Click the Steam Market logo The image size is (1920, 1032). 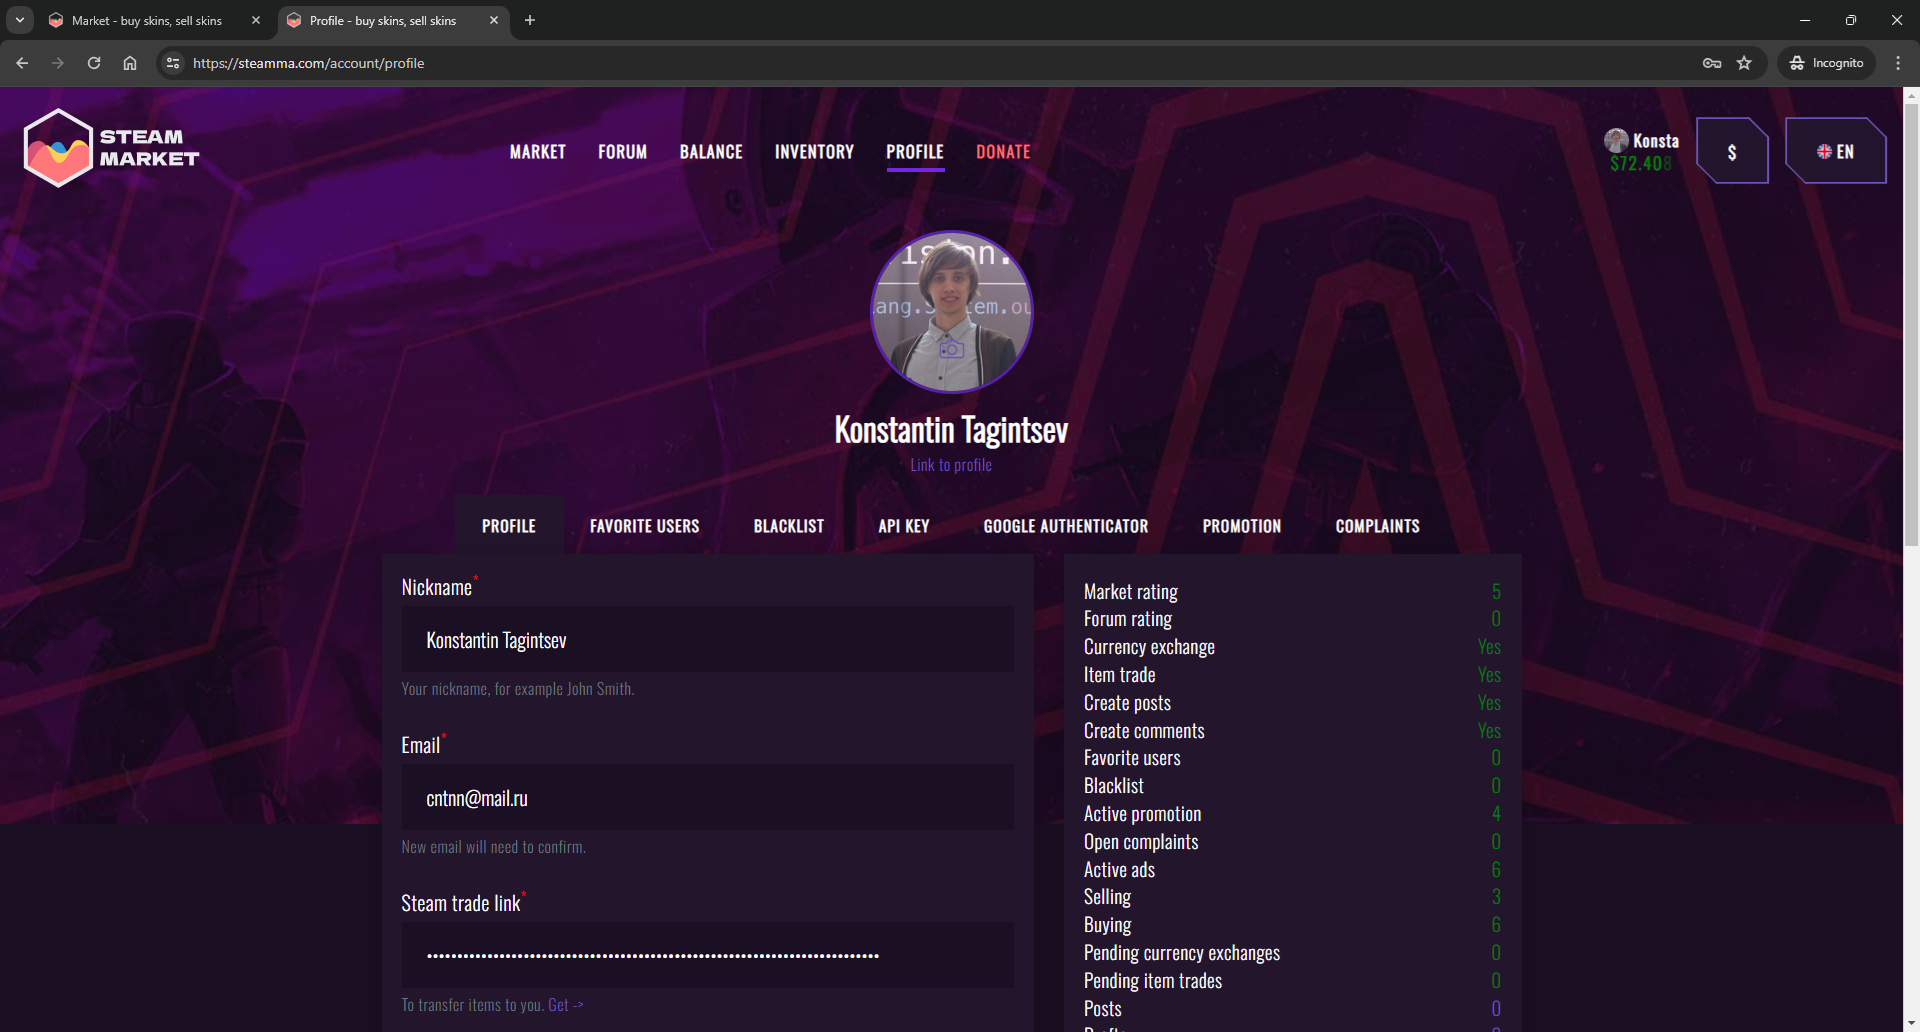(111, 148)
